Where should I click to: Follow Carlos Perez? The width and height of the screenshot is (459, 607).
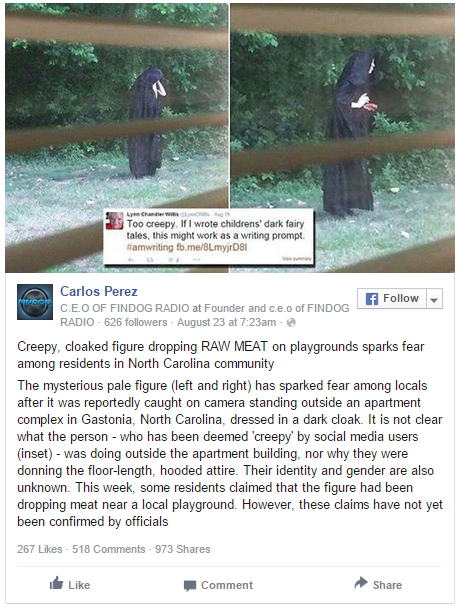[392, 298]
